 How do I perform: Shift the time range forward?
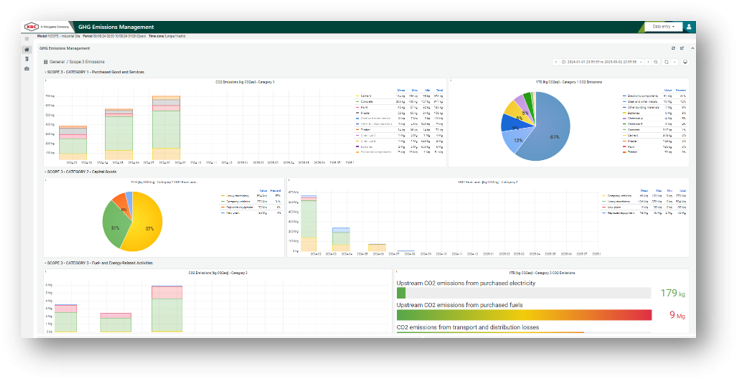(x=648, y=62)
